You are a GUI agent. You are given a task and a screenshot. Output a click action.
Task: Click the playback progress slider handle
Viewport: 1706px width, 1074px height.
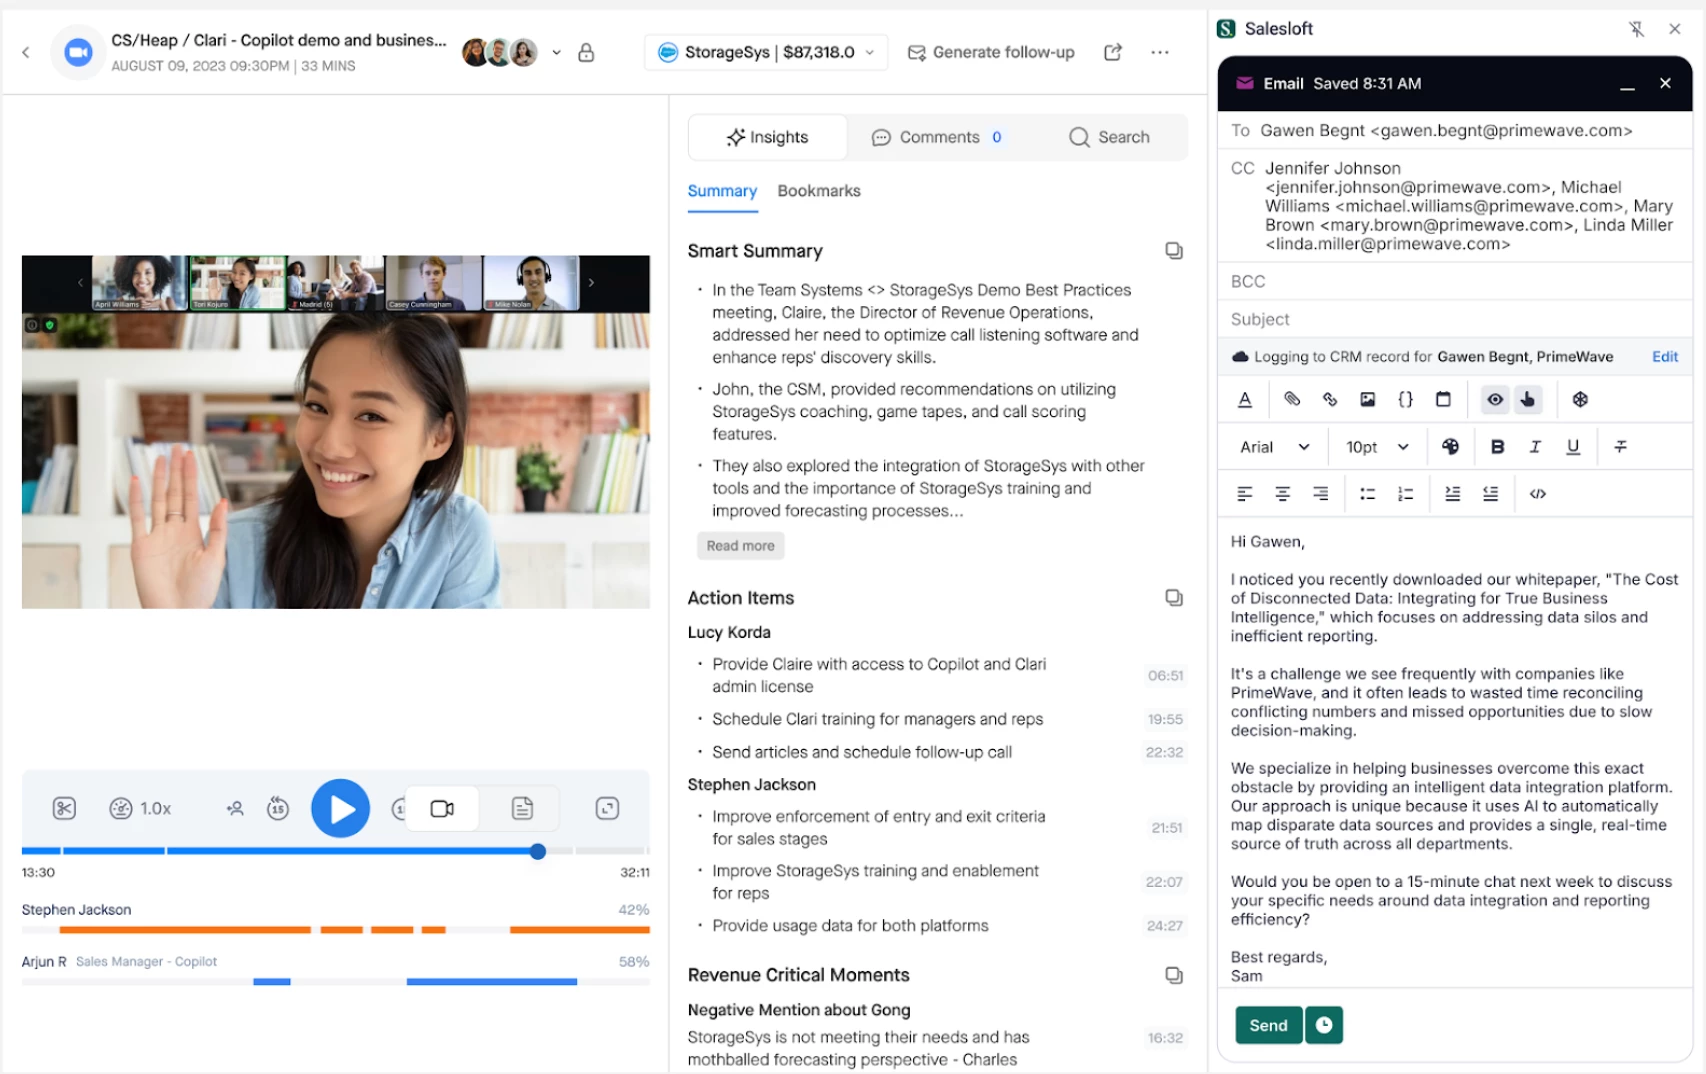(x=538, y=852)
